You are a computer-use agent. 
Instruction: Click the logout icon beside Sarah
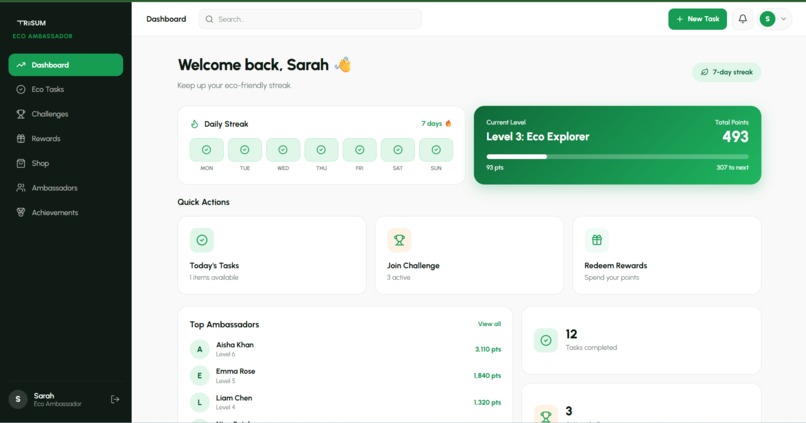115,399
